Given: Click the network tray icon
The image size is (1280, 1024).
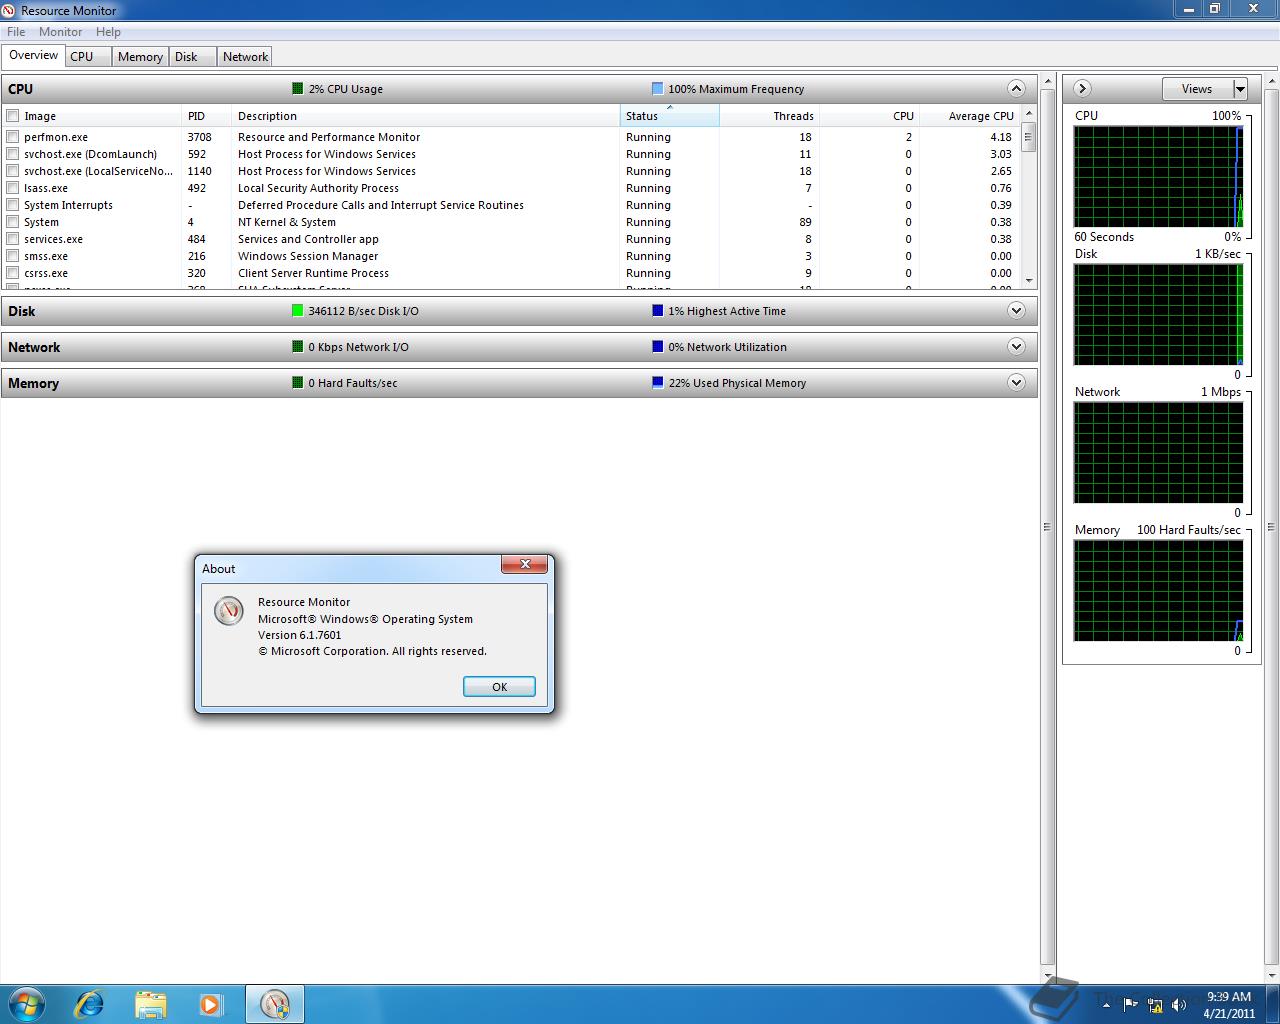Looking at the screenshot, I should [x=1155, y=1004].
